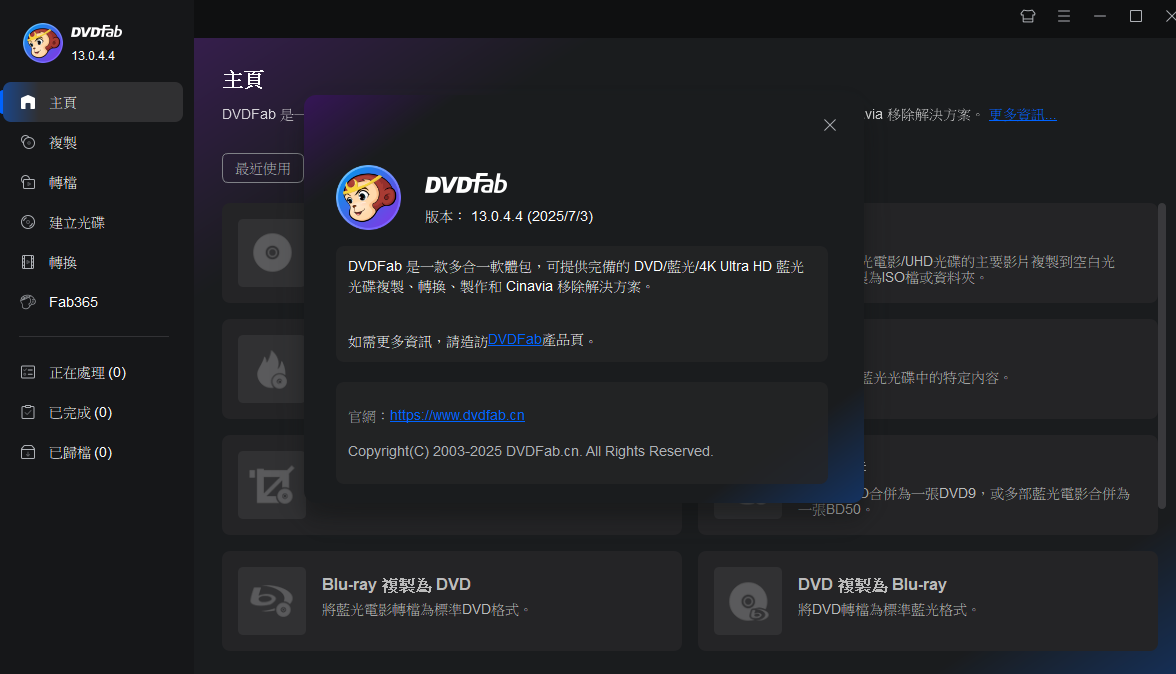Select the 最近使用 recently used tab
This screenshot has height=674, width=1176.
pos(262,168)
